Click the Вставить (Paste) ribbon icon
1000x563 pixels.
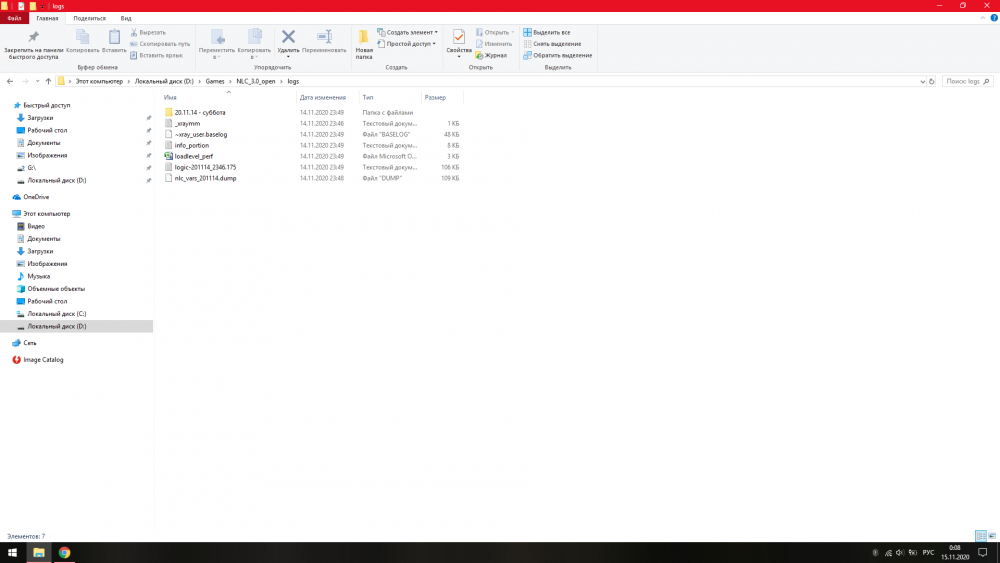click(114, 37)
